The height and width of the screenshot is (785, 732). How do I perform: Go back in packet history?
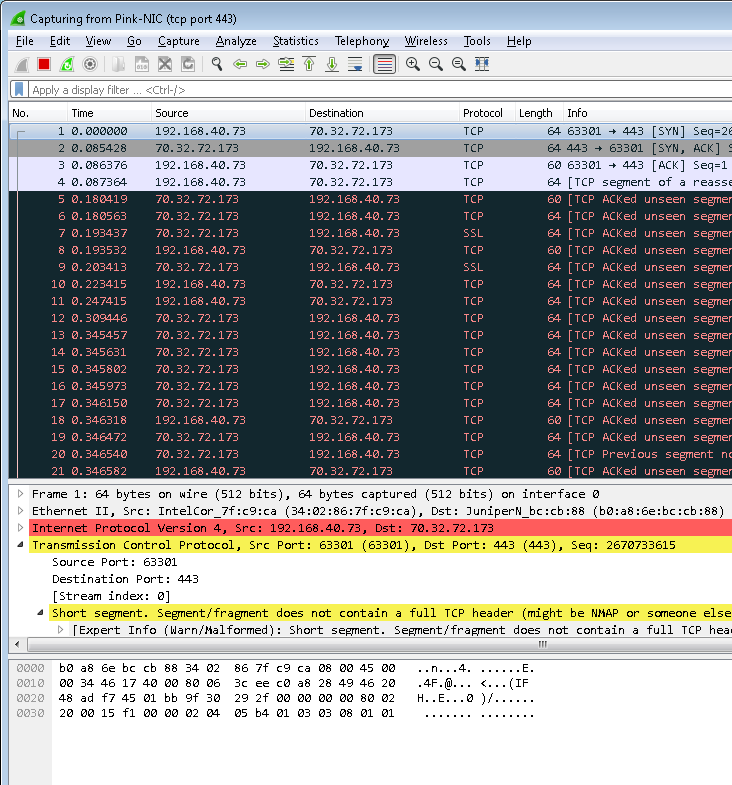[240, 64]
